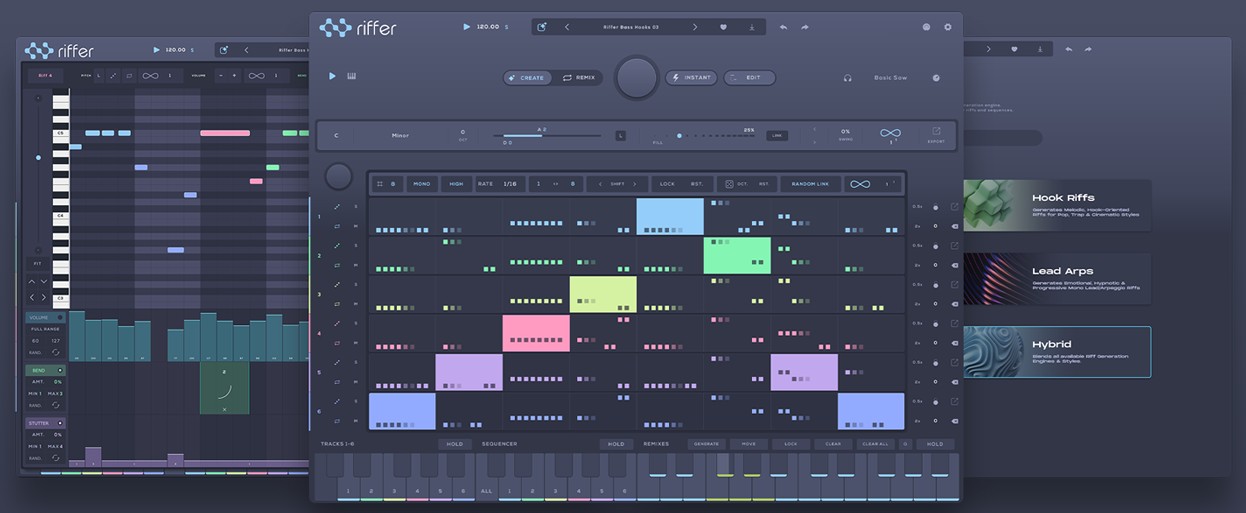1246x513 pixels.
Task: Toggle the Mono button in the sequencer toolbar
Action: click(x=422, y=184)
